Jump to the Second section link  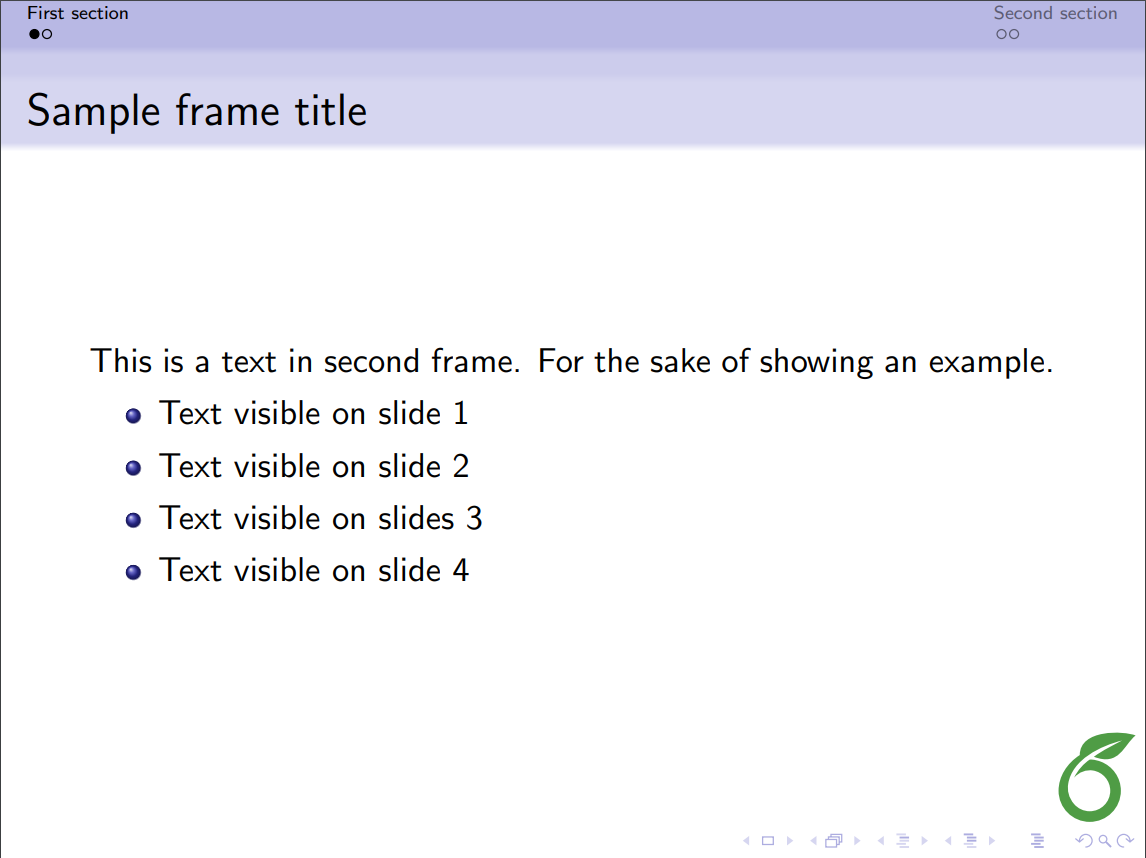1055,14
